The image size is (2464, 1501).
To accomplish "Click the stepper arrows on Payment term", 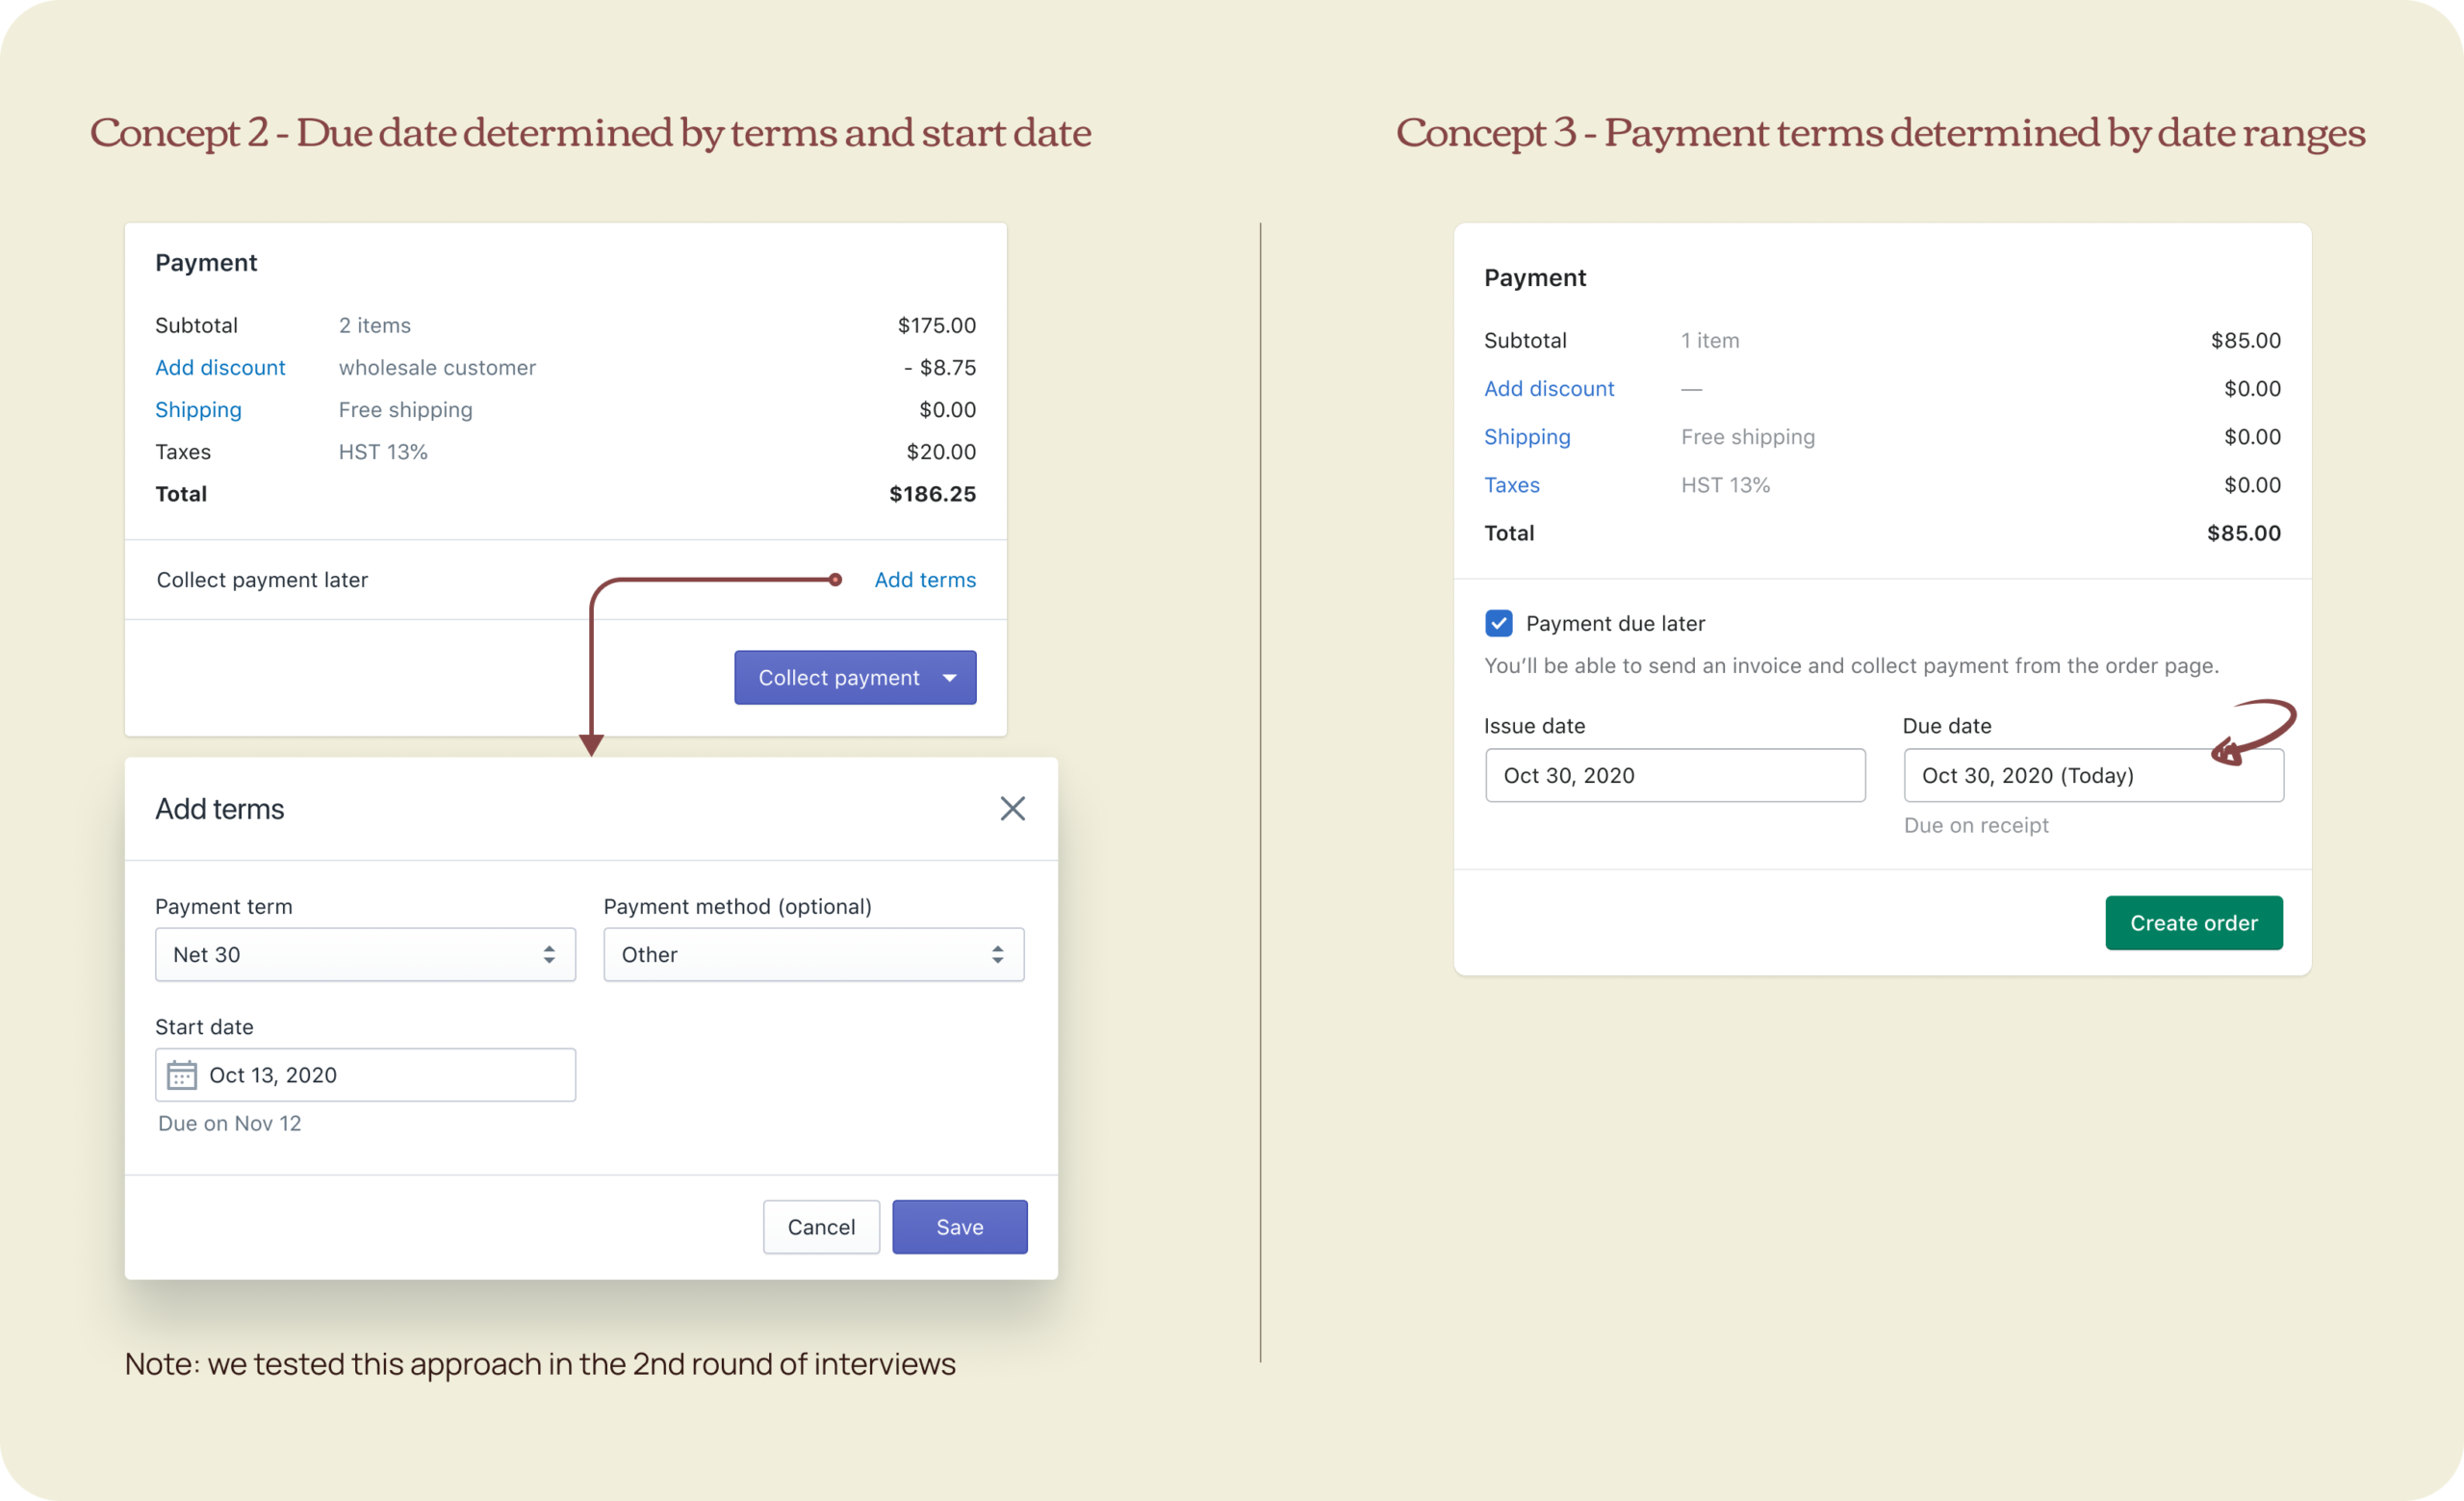I will tap(549, 955).
